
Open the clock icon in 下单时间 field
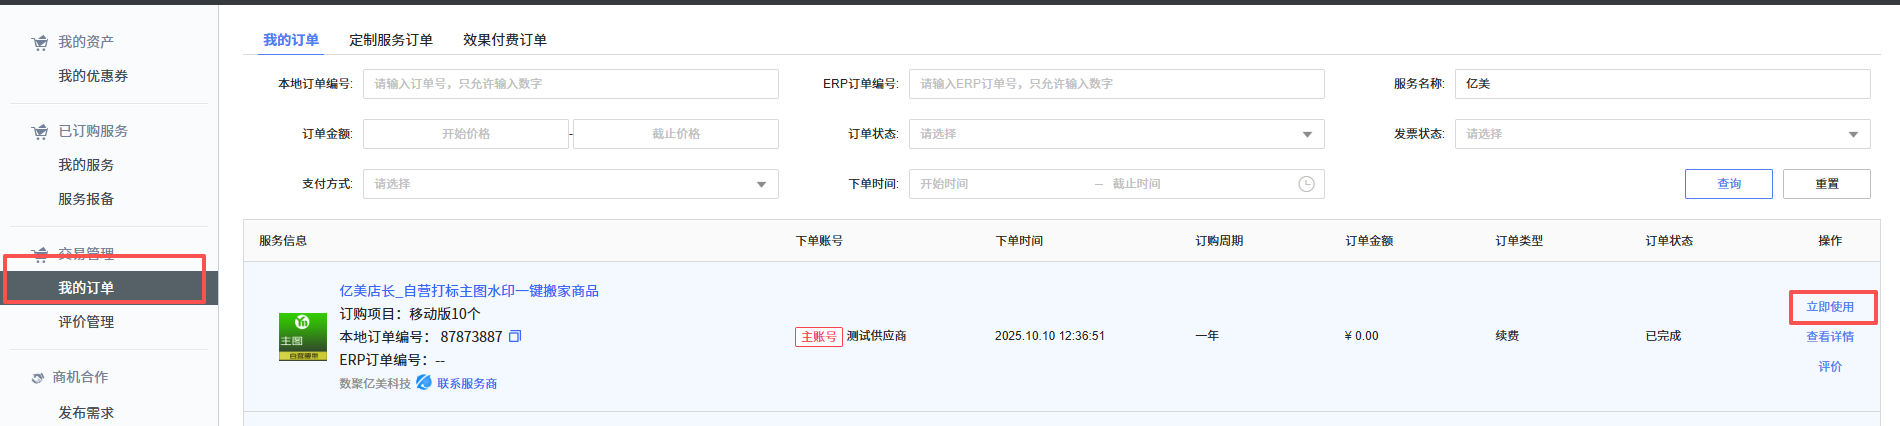point(1306,184)
